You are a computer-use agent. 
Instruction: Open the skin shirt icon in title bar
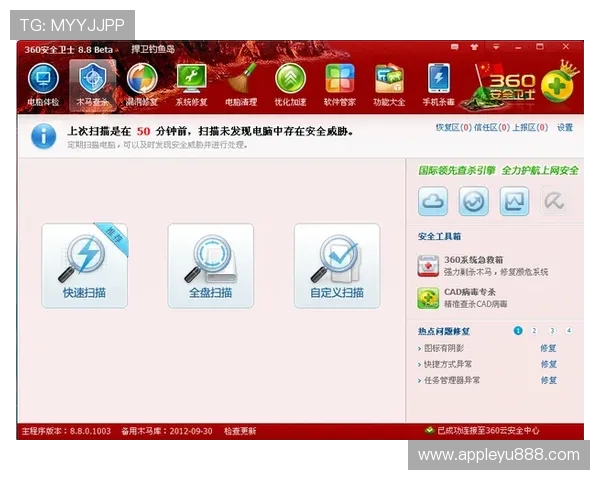(474, 47)
